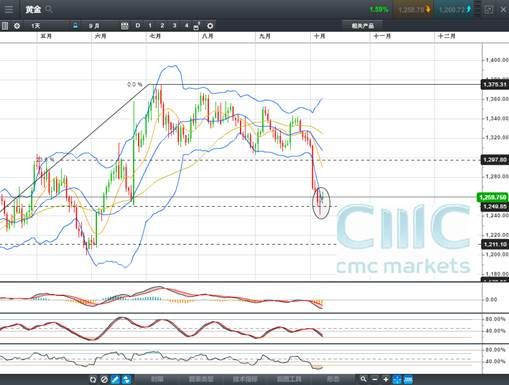The height and width of the screenshot is (385, 509).
Task: Select layout preset D
Action: click(x=138, y=26)
